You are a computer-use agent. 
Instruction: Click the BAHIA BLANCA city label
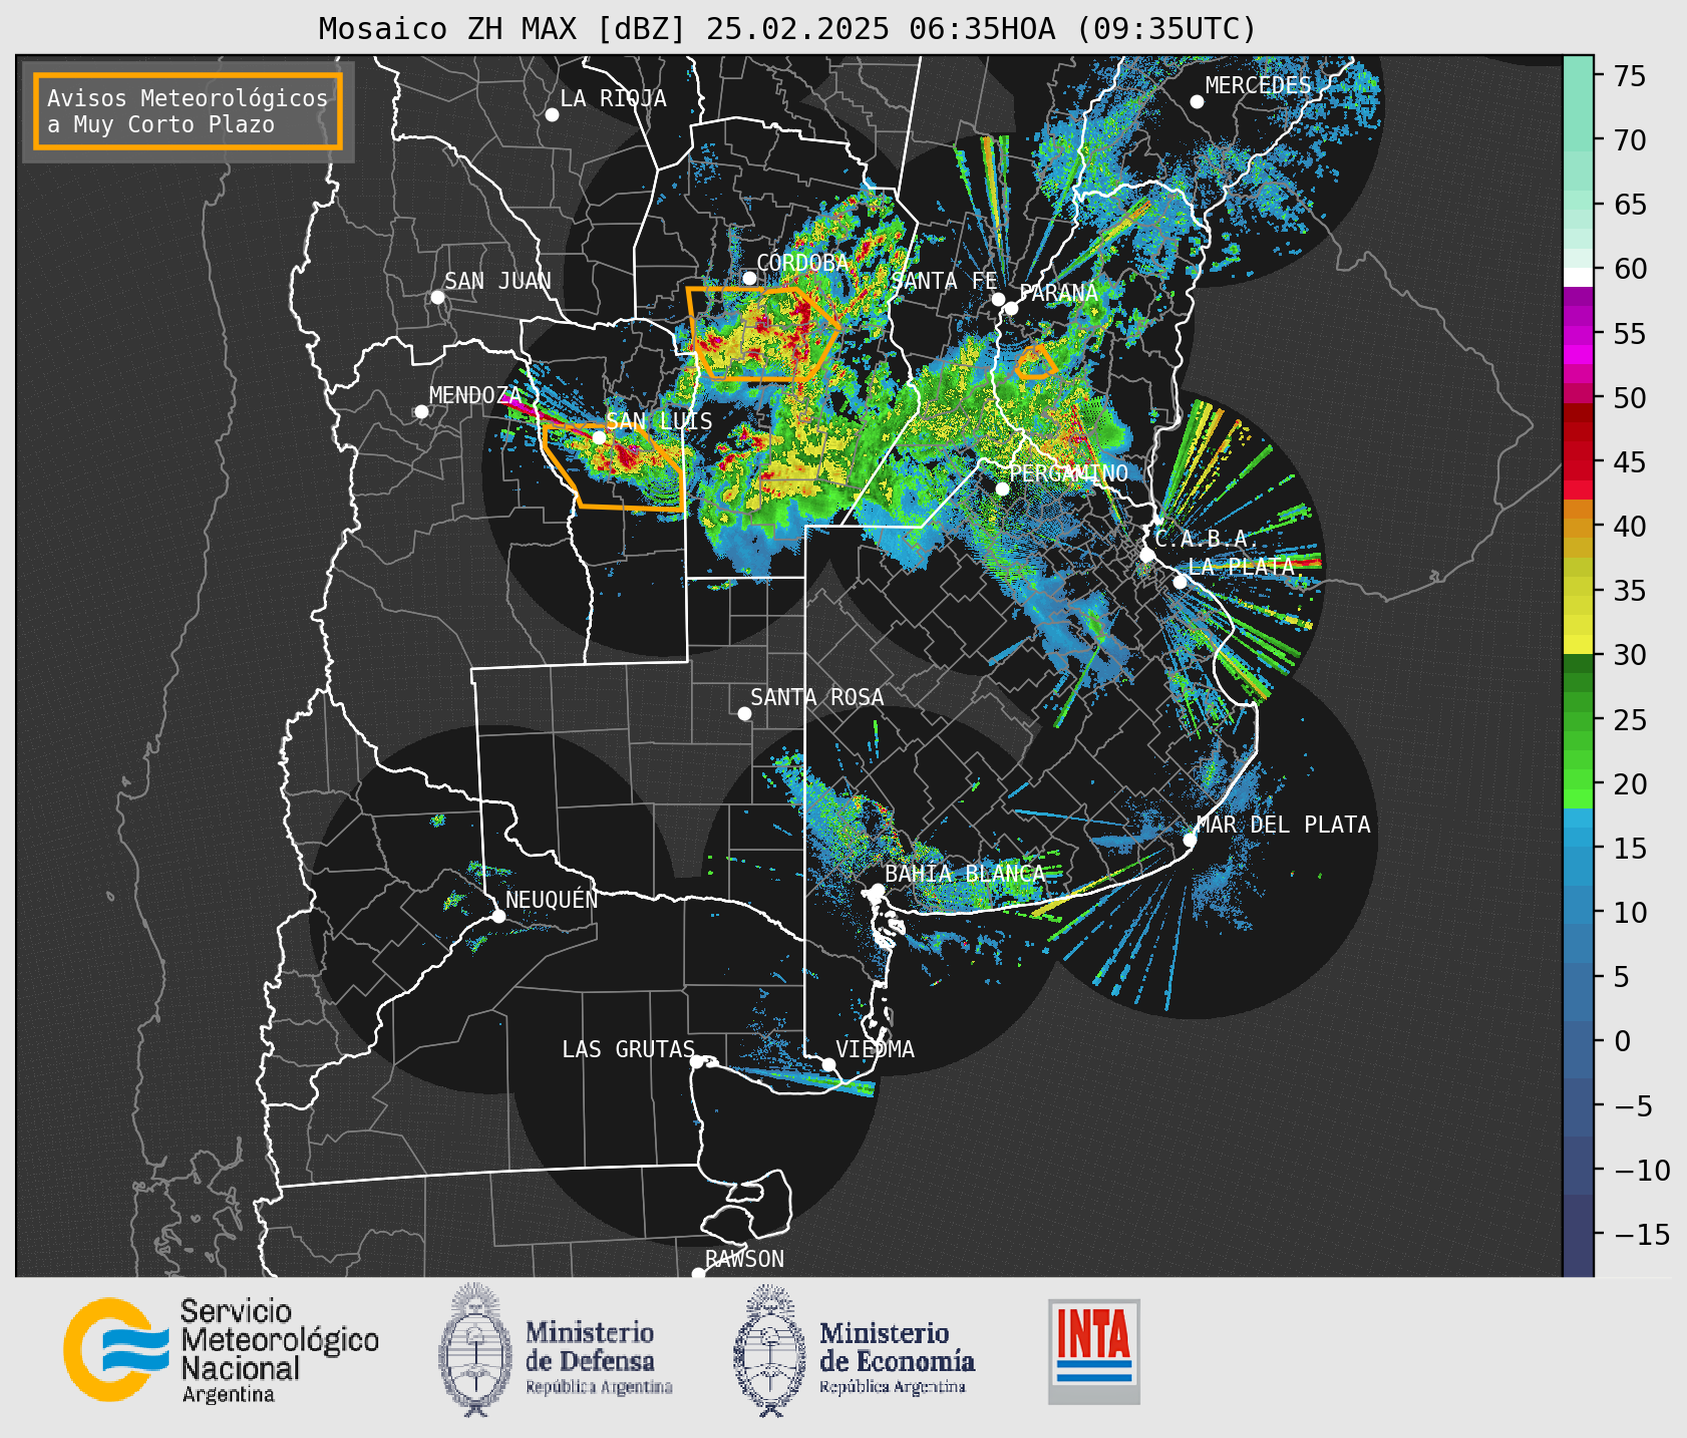965,874
